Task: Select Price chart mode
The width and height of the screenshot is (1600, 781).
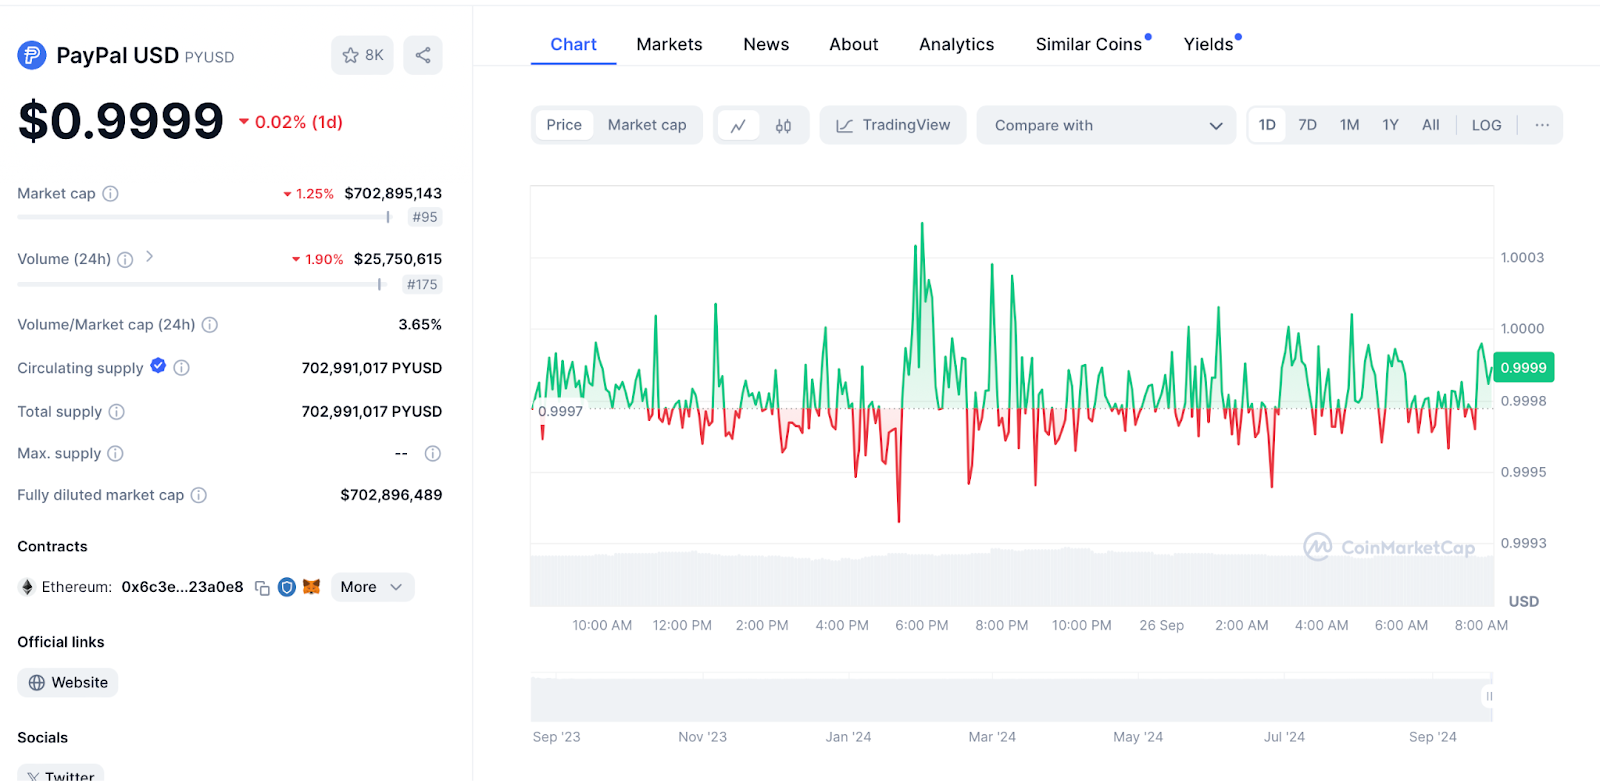Action: tap(564, 125)
